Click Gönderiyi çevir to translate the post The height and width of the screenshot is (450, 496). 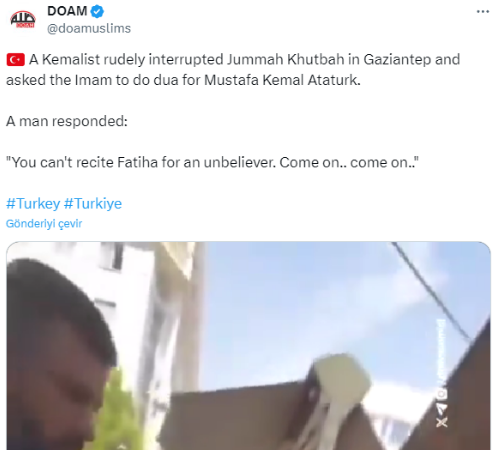pyautogui.click(x=44, y=223)
